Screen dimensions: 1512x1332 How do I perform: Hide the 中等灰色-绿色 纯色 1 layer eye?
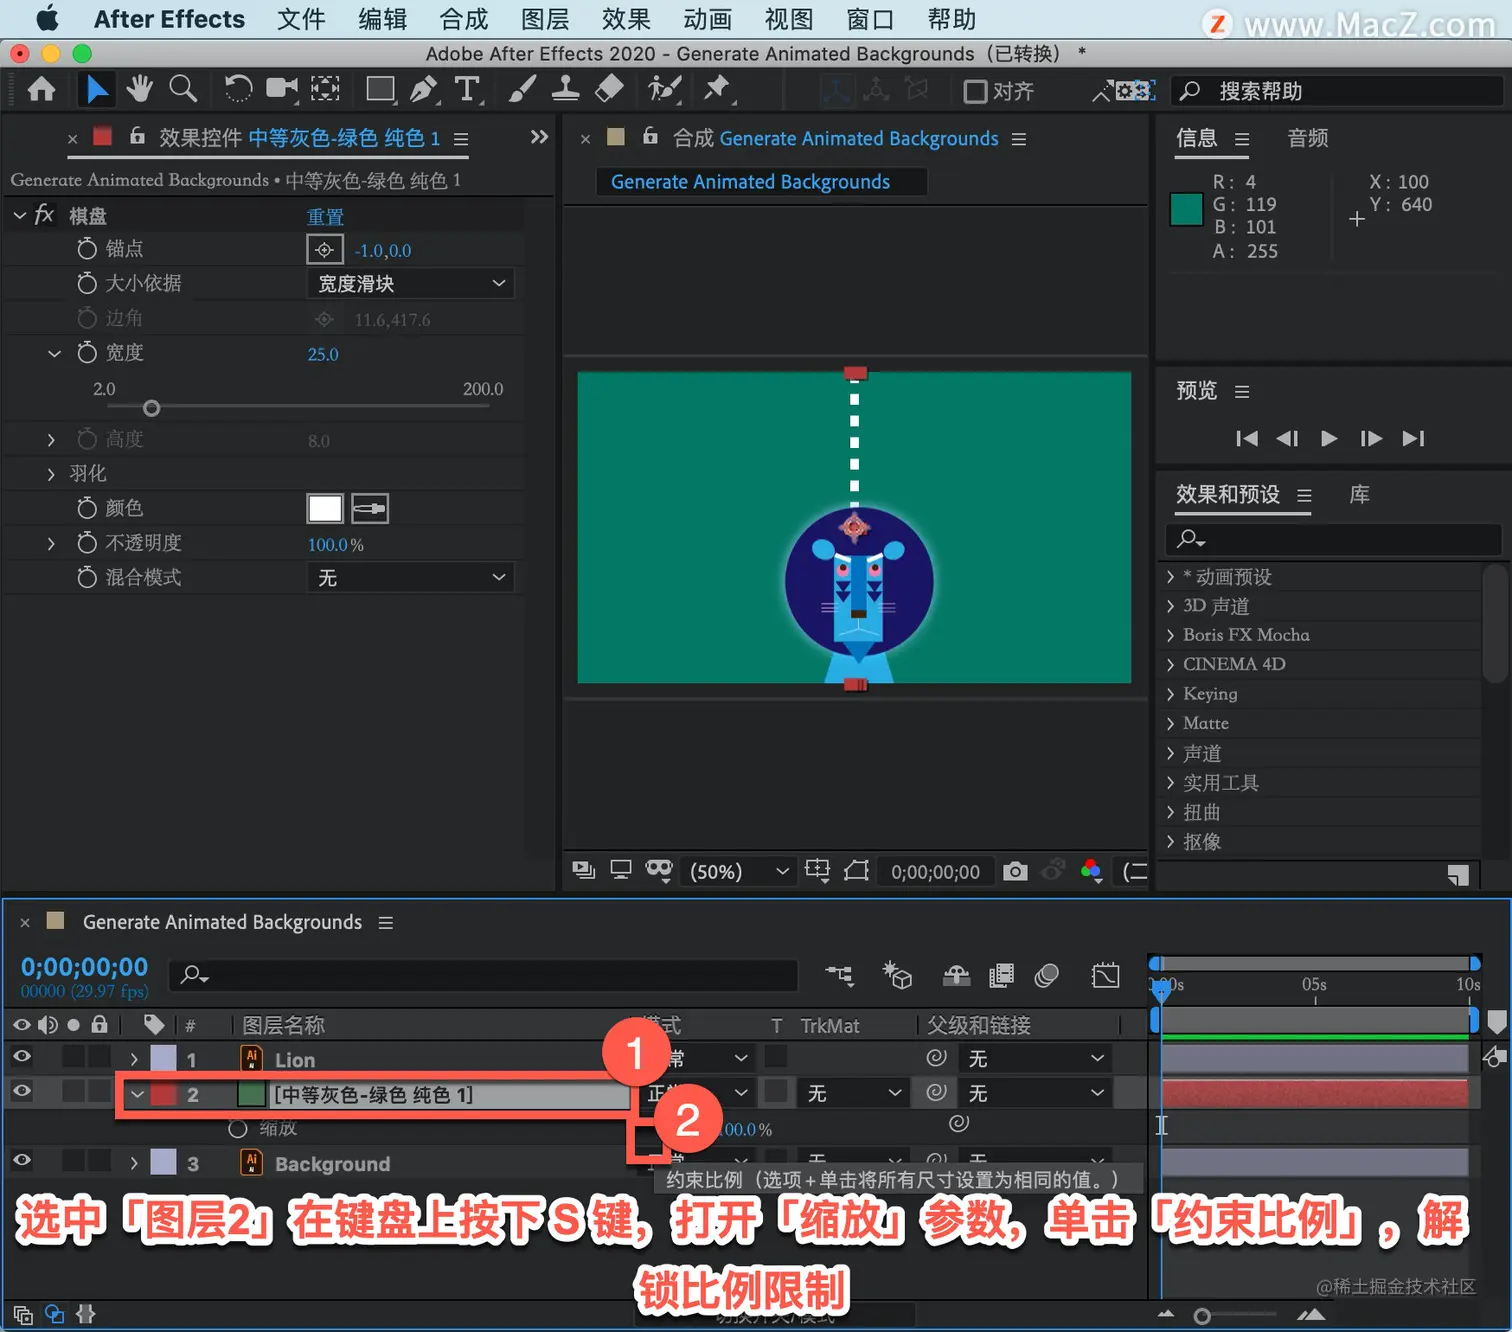coord(21,1092)
